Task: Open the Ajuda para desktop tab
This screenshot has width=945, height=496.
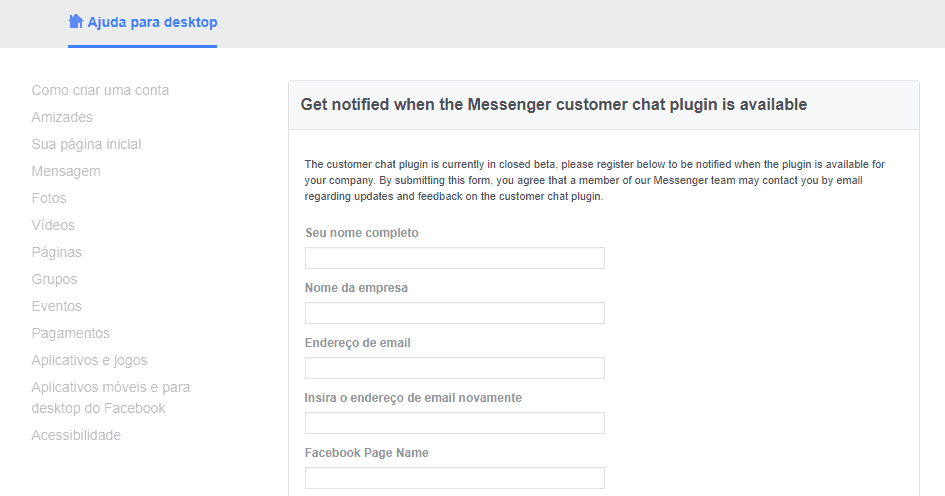Action: 142,23
